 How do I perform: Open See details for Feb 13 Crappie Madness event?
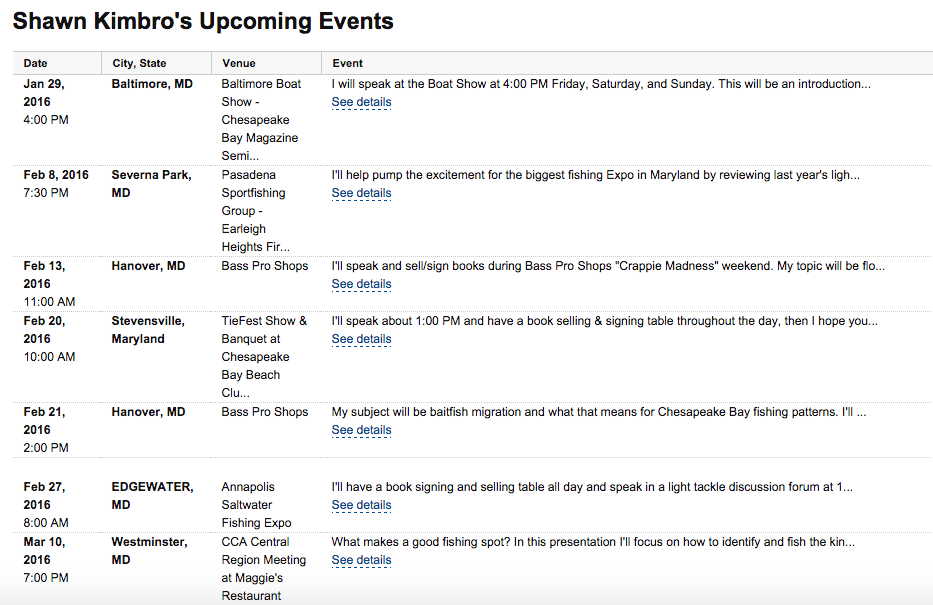pos(361,284)
